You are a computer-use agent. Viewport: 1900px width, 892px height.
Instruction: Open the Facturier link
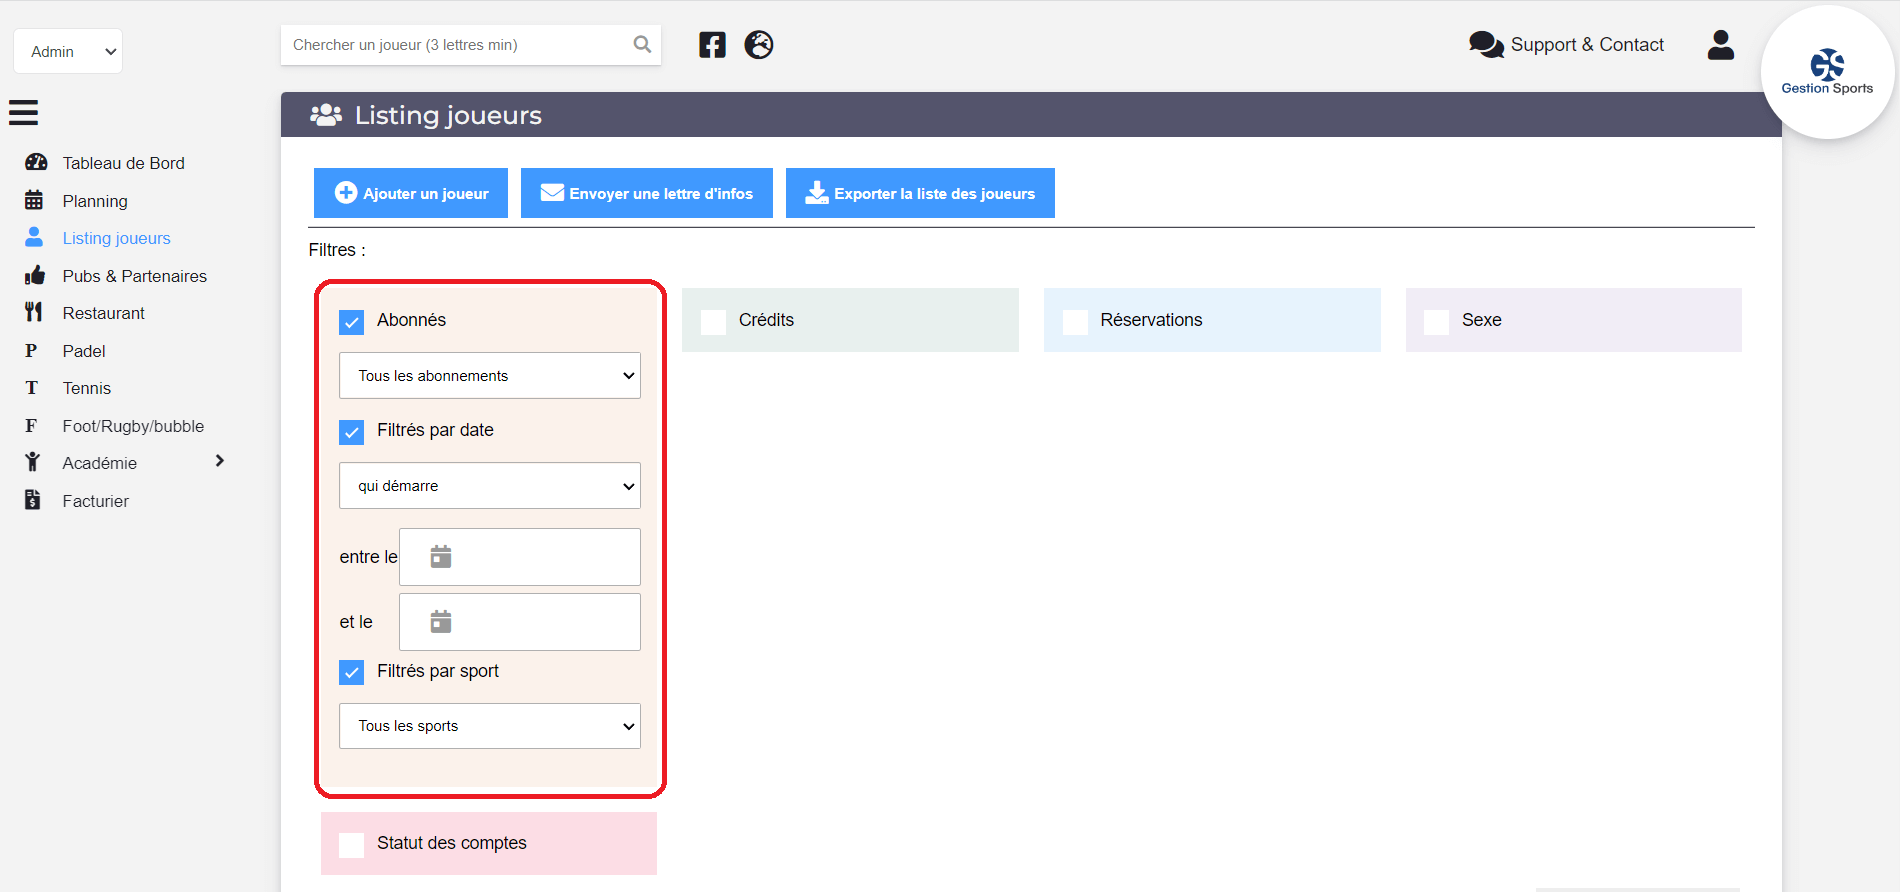pyautogui.click(x=96, y=501)
